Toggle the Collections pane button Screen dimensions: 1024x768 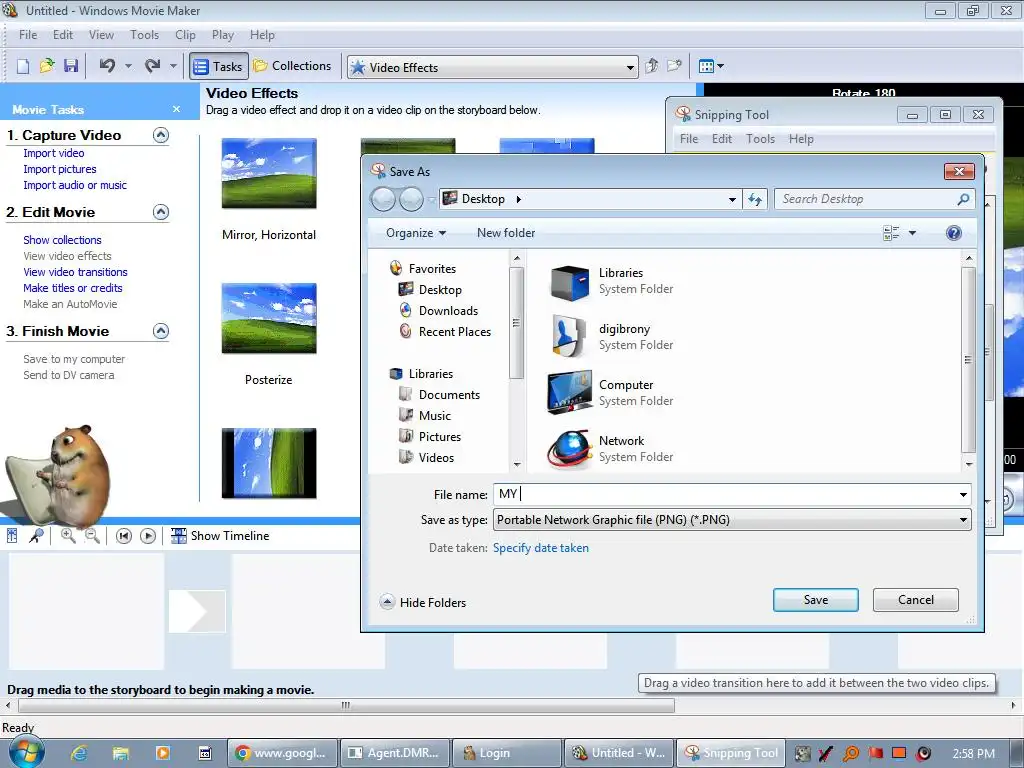point(293,66)
